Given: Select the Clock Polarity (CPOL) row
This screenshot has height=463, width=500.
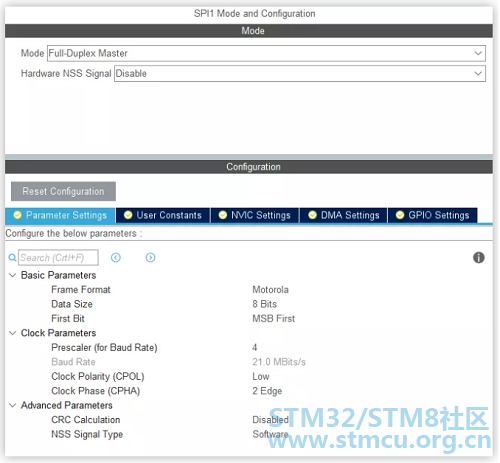Looking at the screenshot, I should [x=248, y=376].
